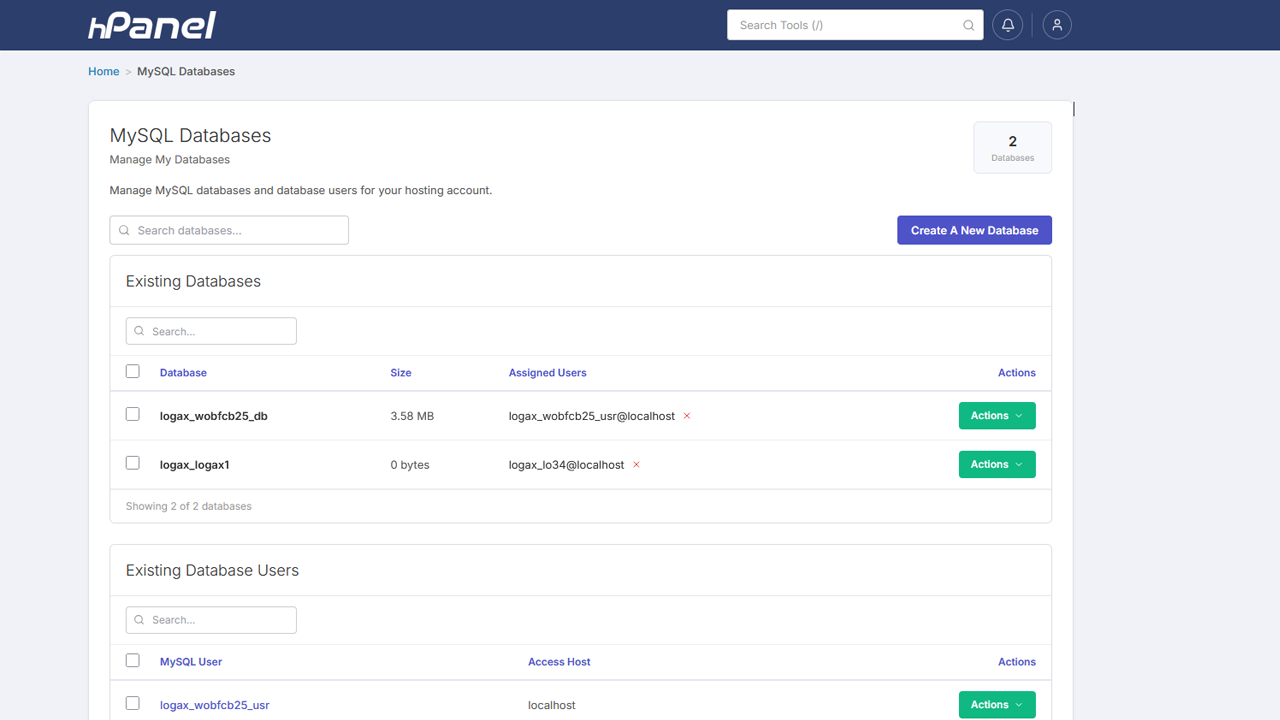
Task: Open Actions dropdown for logax_wobfcb25_db
Action: 997,416
